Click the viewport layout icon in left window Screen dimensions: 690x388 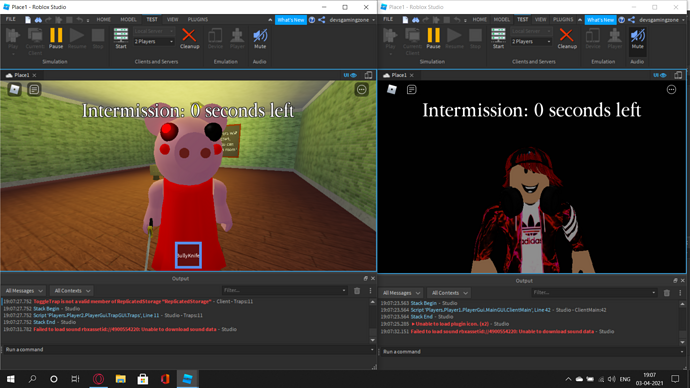click(x=368, y=75)
